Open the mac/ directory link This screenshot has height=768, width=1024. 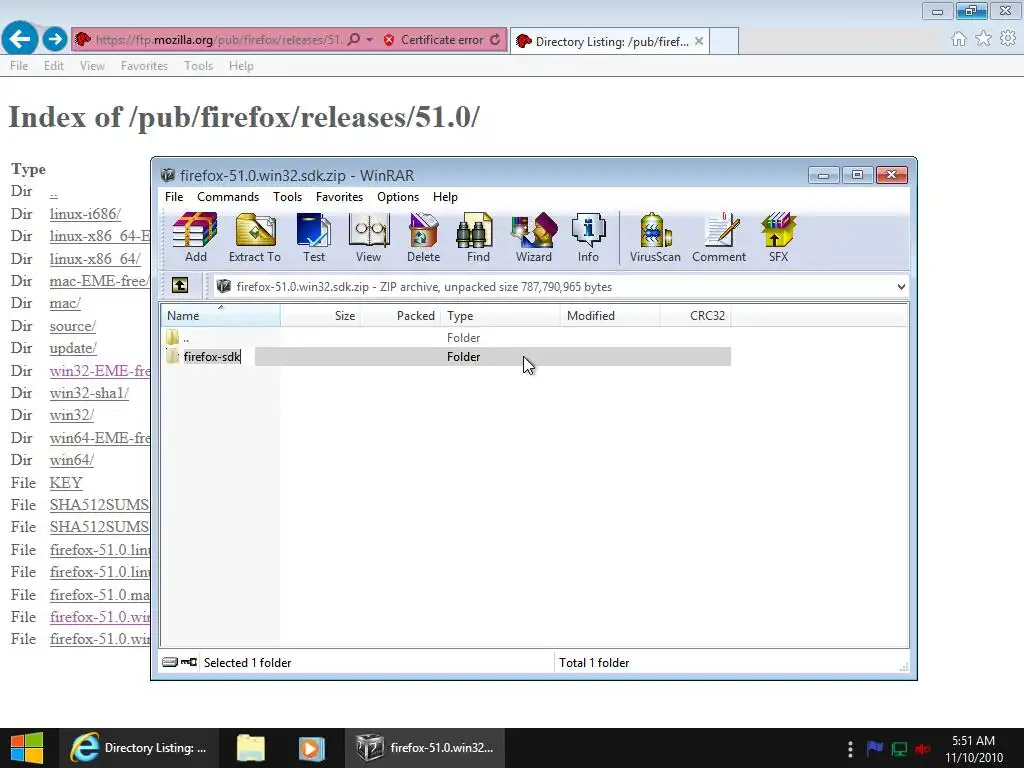pos(65,304)
